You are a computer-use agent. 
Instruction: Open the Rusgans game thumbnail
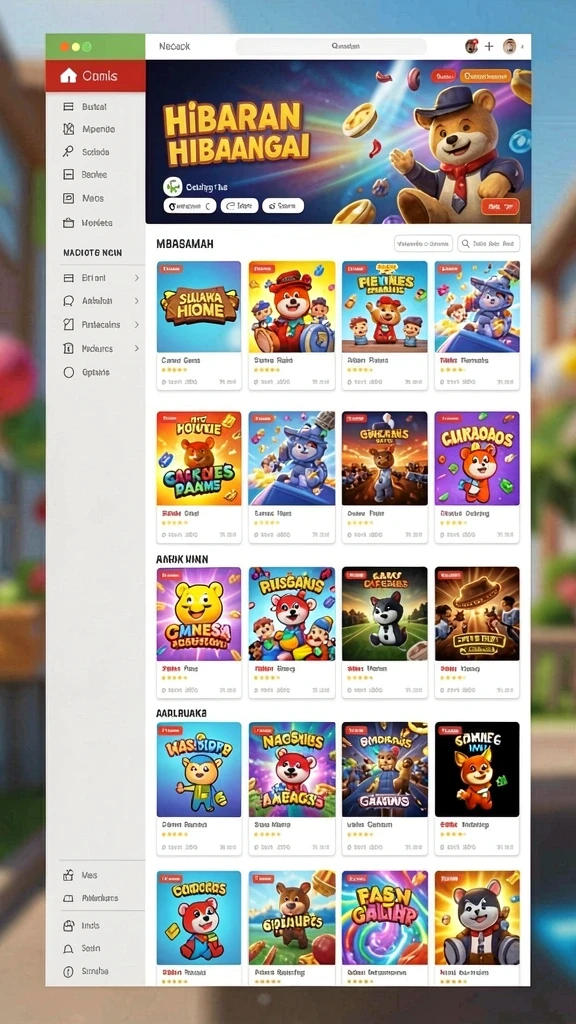tap(292, 614)
